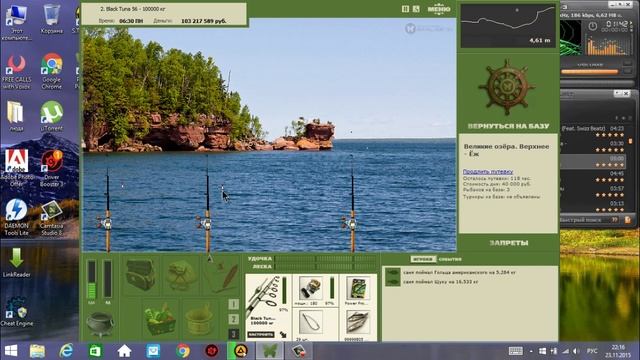Click the НАСТРОИТЬ button under the rod

(261, 334)
